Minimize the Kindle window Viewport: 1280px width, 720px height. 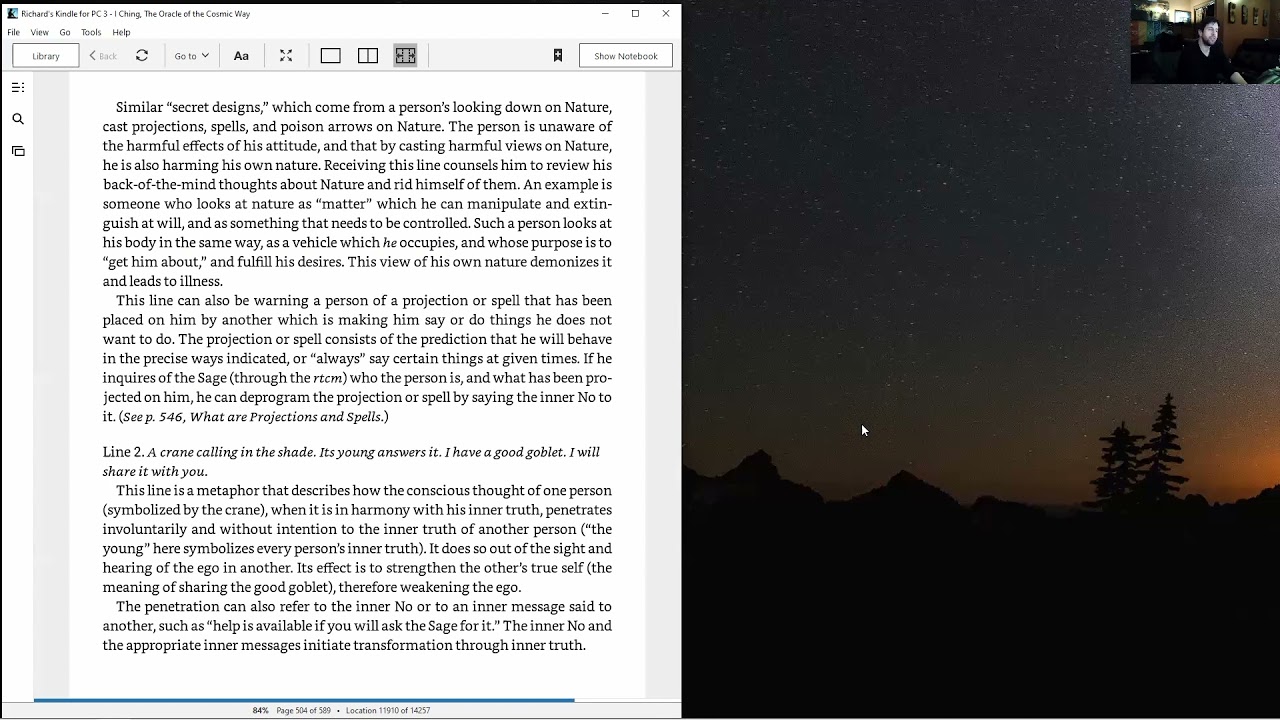(605, 14)
